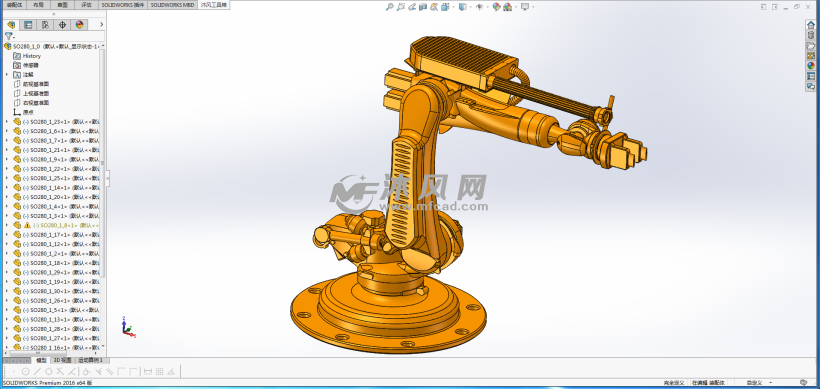Viewport: 820px width, 389px height.
Task: Switch to the PropertyManager panel icon
Action: coord(28,25)
